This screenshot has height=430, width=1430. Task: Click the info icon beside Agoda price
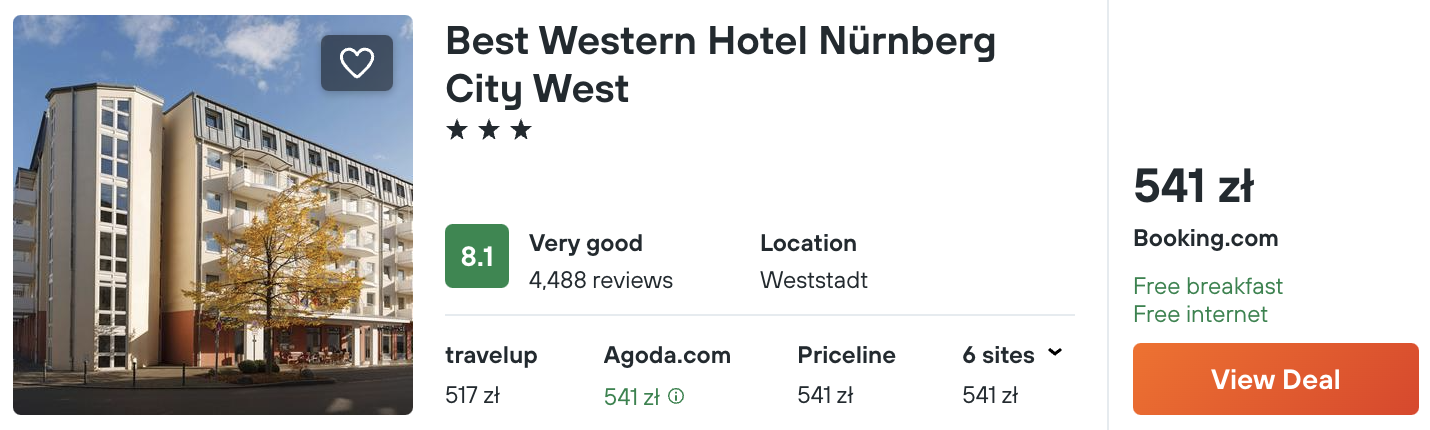click(x=676, y=396)
